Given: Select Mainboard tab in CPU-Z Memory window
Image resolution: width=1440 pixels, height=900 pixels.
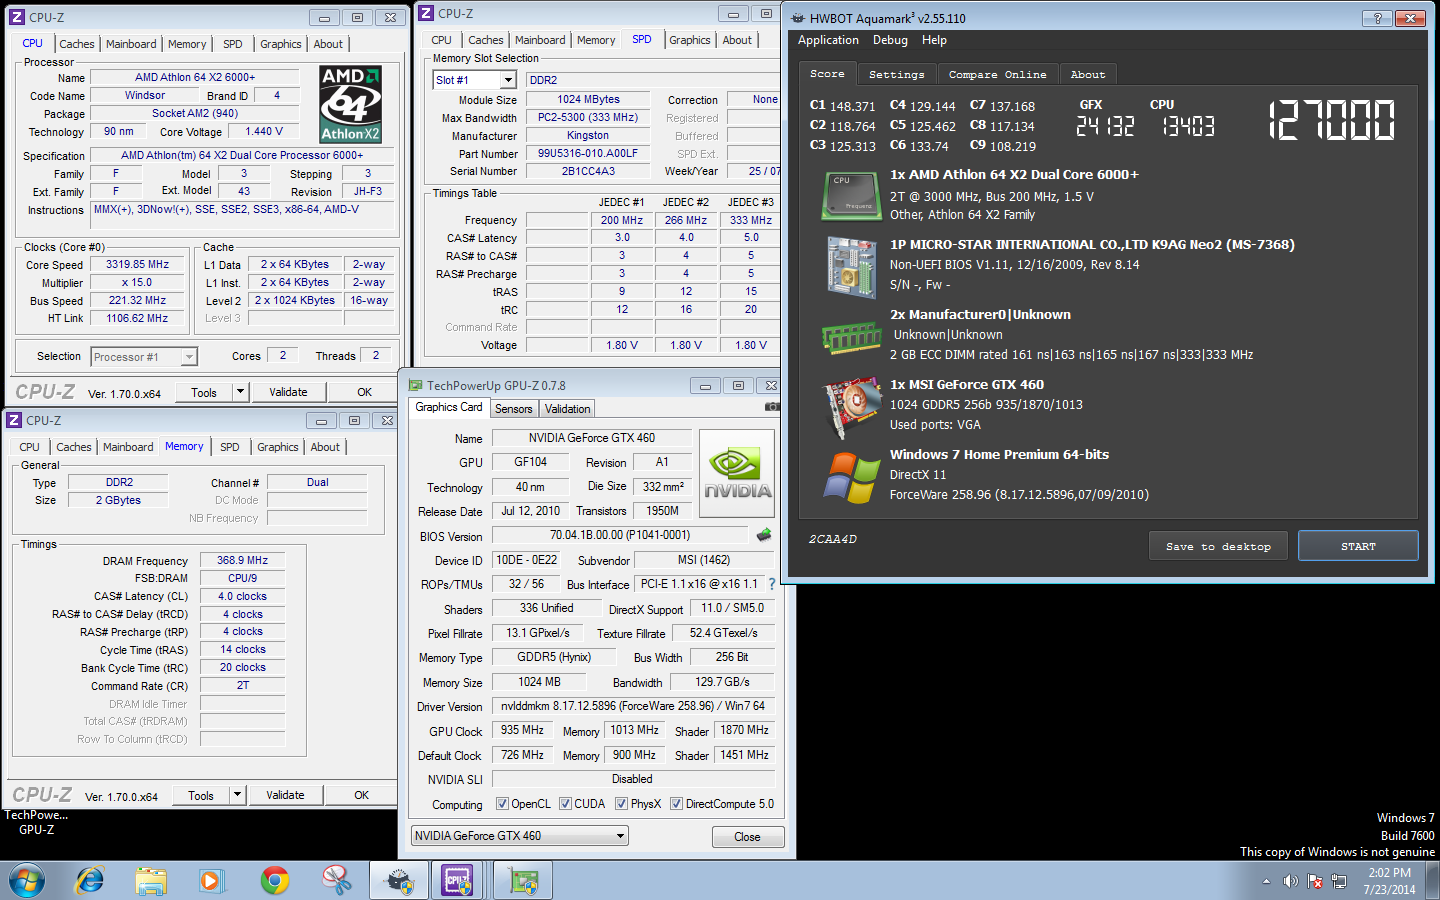Looking at the screenshot, I should (x=128, y=447).
